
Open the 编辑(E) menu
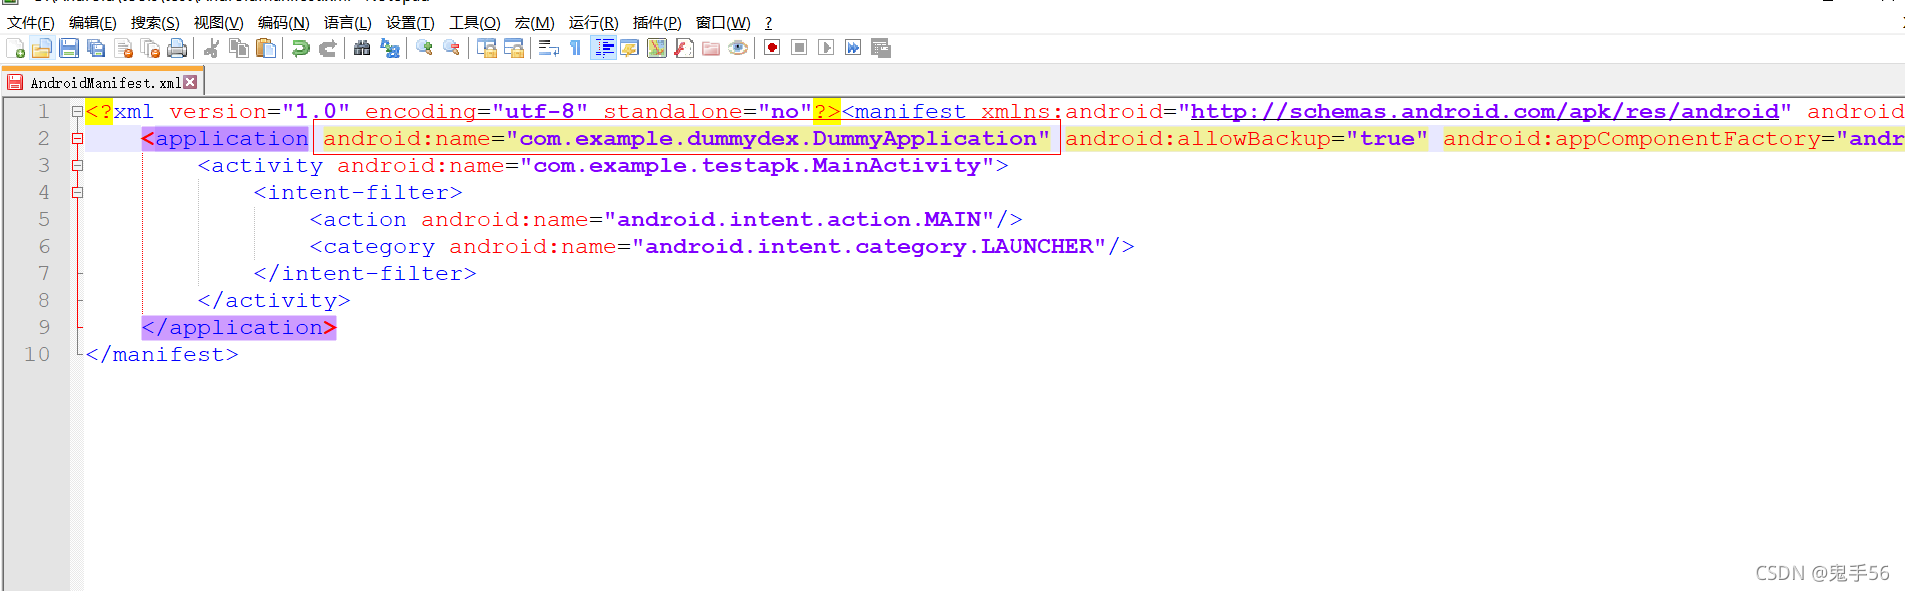point(93,22)
